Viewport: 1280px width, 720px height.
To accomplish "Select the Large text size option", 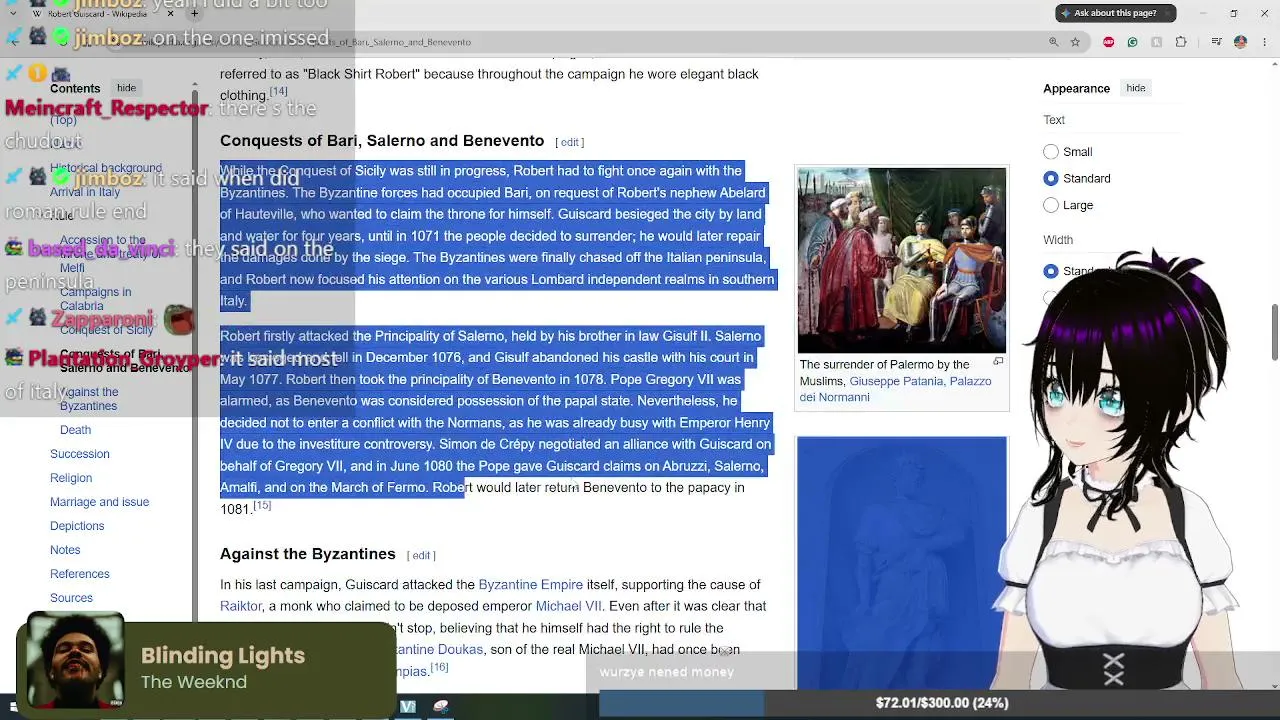I will 1051,205.
